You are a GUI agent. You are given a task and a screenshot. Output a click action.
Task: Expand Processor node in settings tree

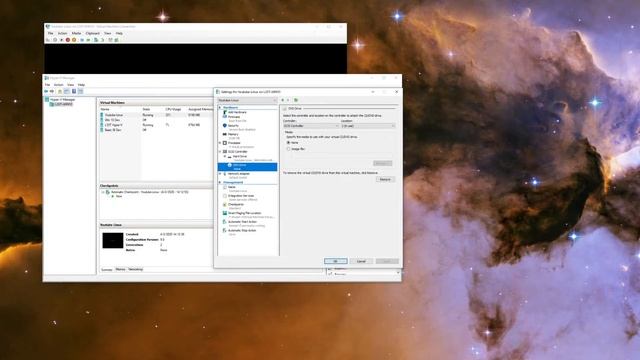tap(220, 143)
